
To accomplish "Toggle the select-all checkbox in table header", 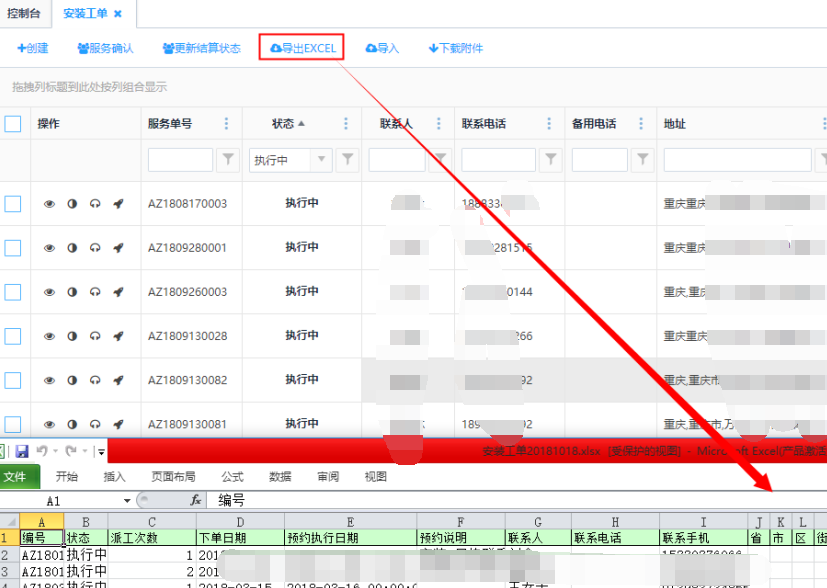I will (x=13, y=124).
